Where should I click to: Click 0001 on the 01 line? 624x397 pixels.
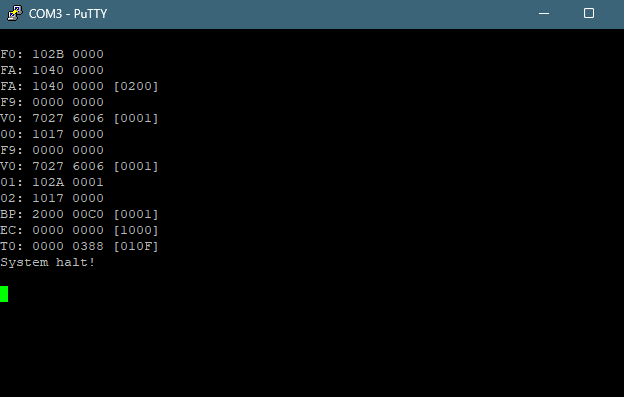[x=88, y=182]
